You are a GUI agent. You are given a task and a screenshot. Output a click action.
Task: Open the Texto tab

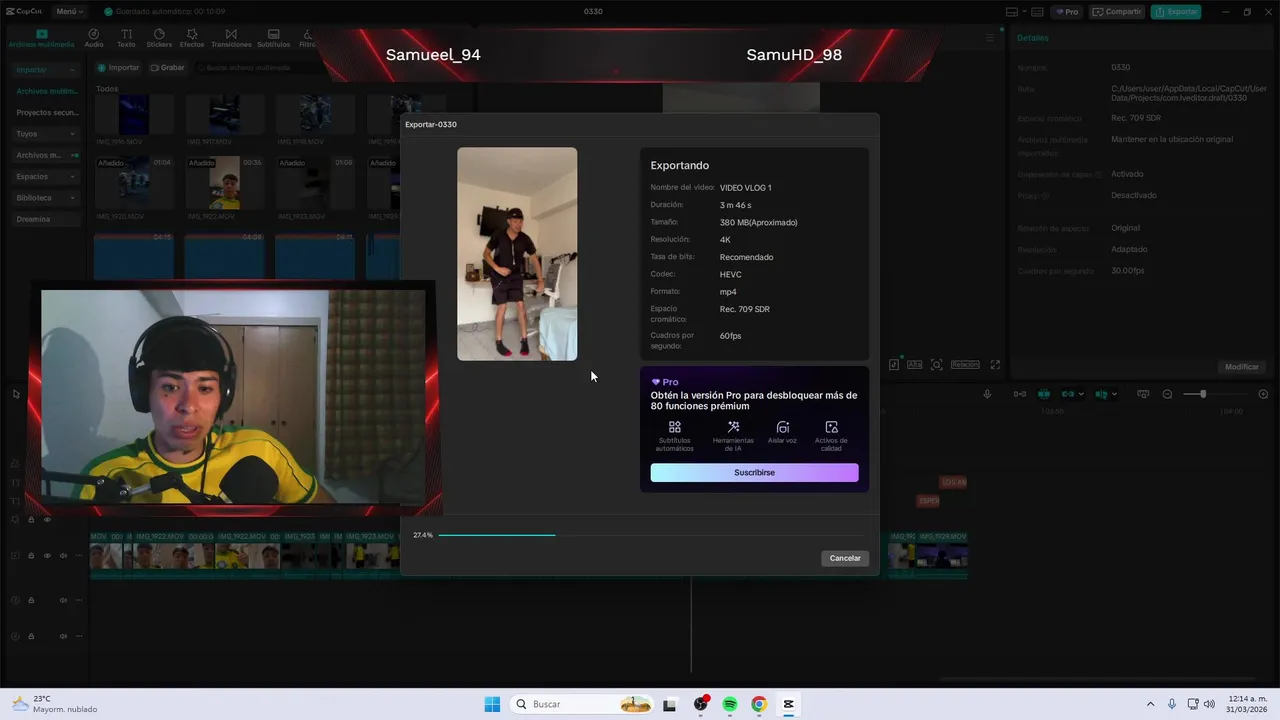tap(126, 39)
